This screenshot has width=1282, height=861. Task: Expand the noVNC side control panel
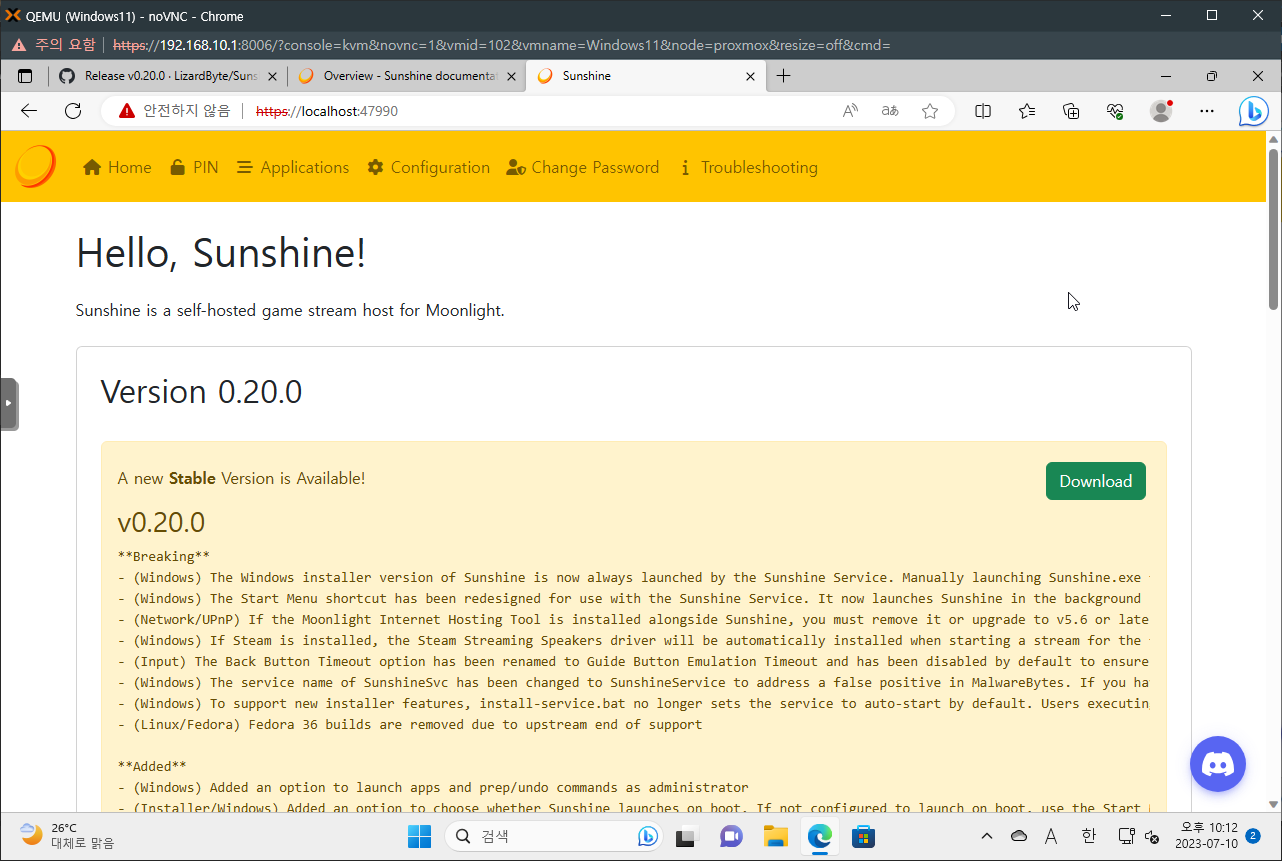(x=9, y=403)
